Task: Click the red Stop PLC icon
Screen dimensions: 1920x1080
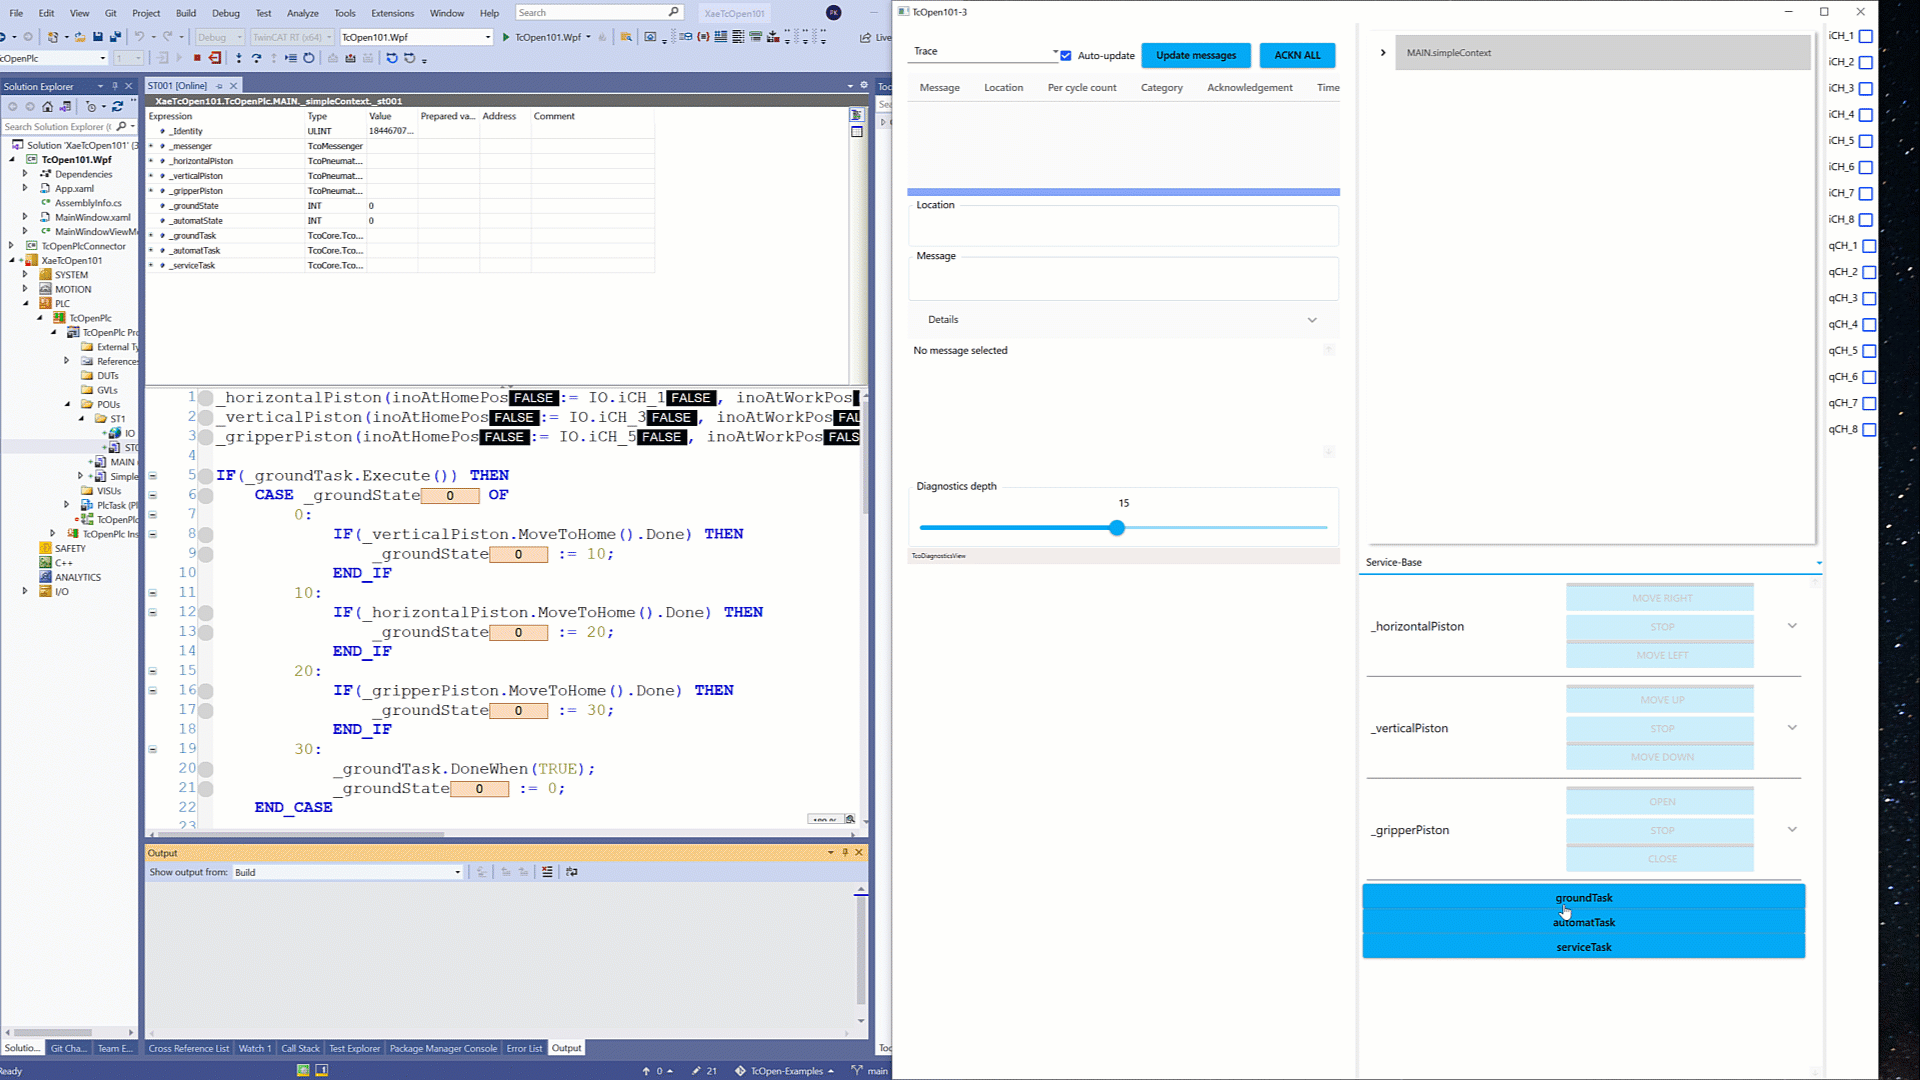Action: pos(197,58)
